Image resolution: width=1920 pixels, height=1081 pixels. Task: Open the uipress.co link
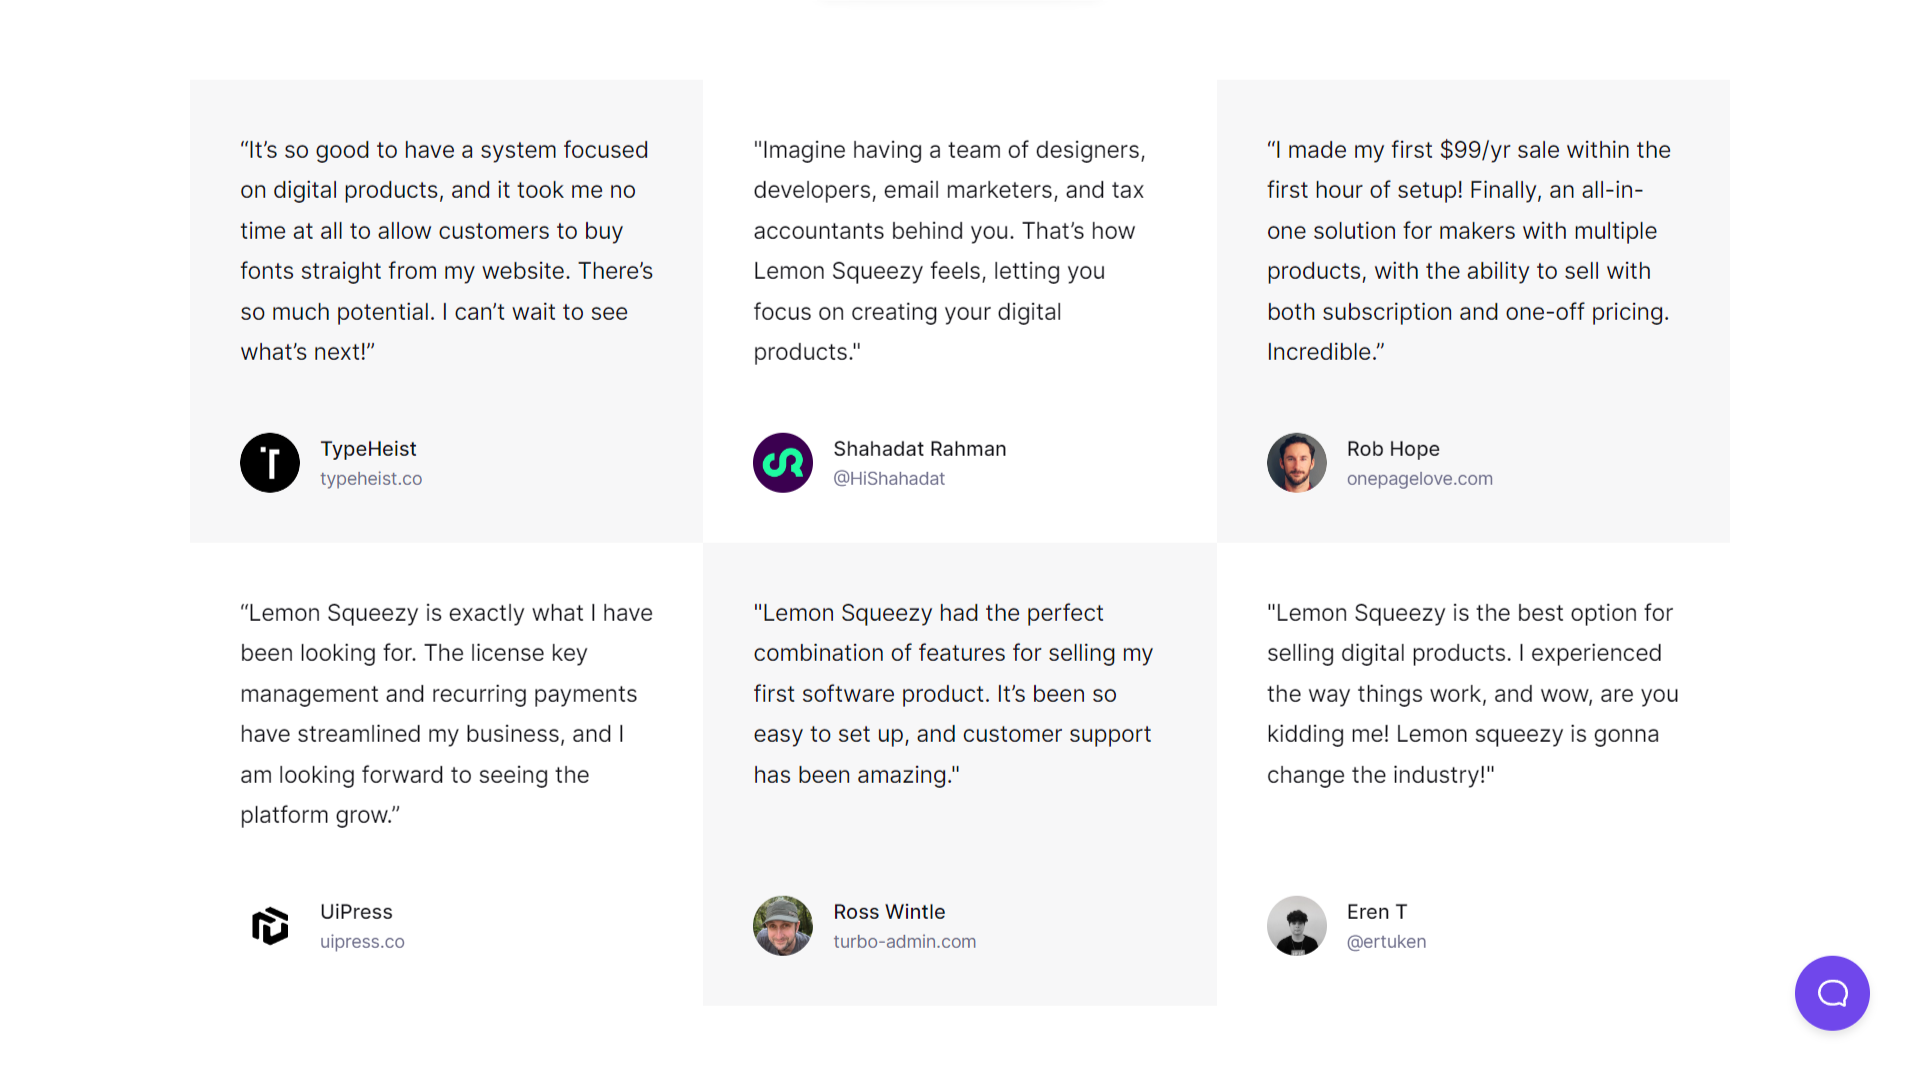click(x=362, y=942)
